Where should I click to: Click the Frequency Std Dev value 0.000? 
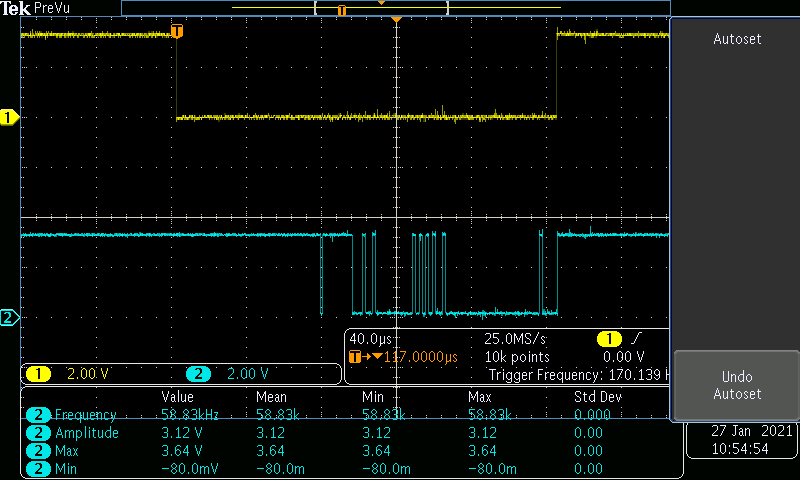[592, 415]
